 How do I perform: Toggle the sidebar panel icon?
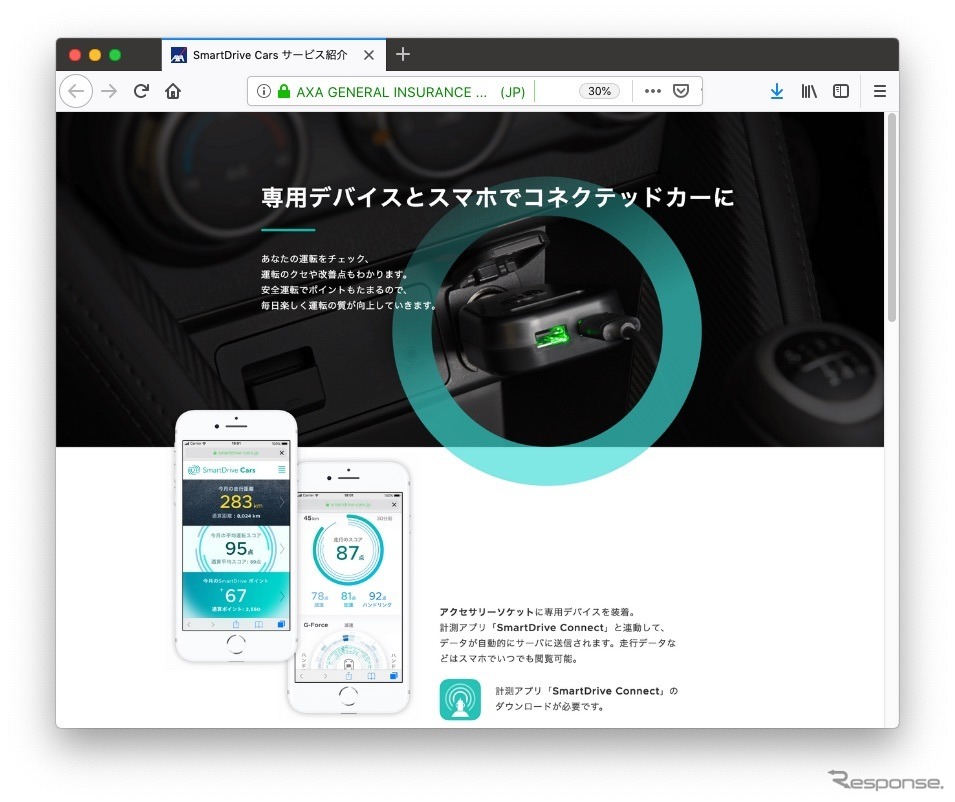pos(841,91)
